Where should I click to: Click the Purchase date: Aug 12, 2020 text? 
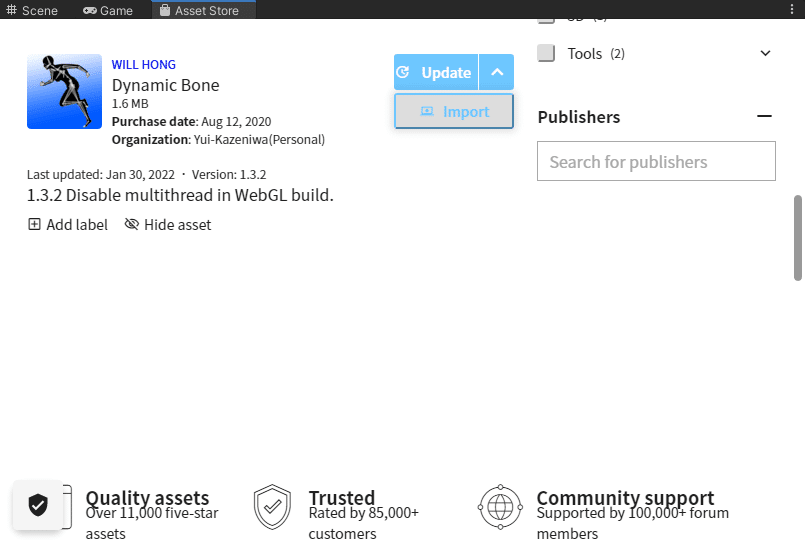click(191, 122)
